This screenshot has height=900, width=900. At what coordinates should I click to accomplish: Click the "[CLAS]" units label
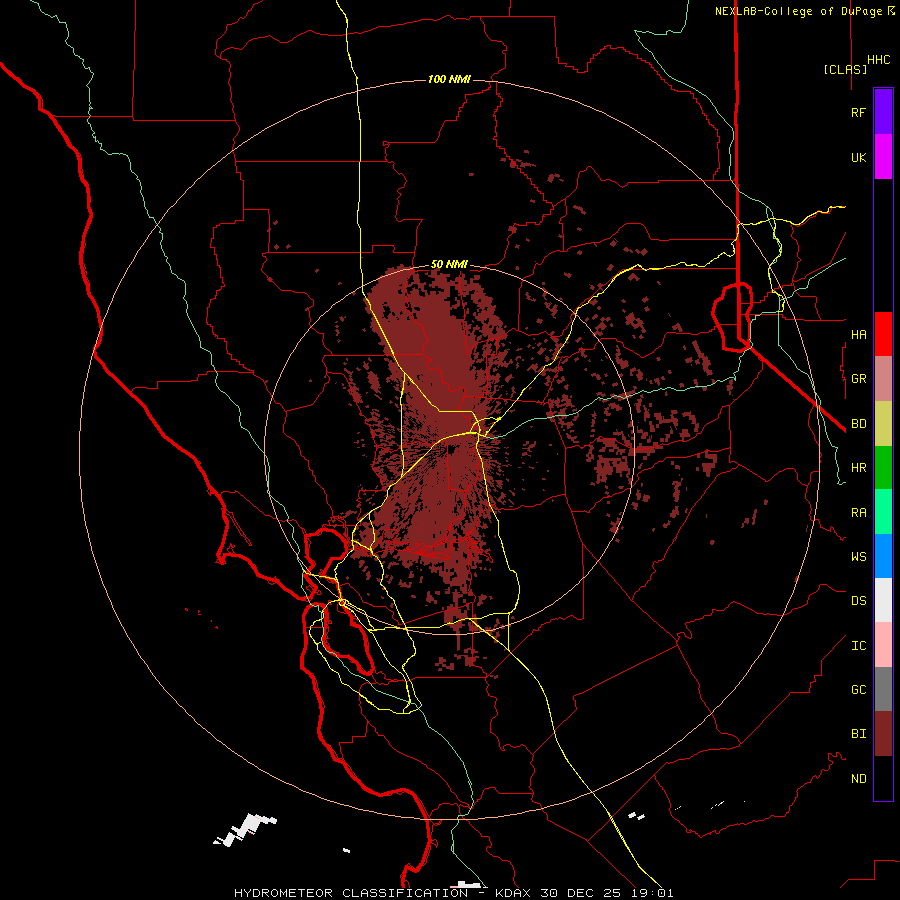tap(845, 69)
